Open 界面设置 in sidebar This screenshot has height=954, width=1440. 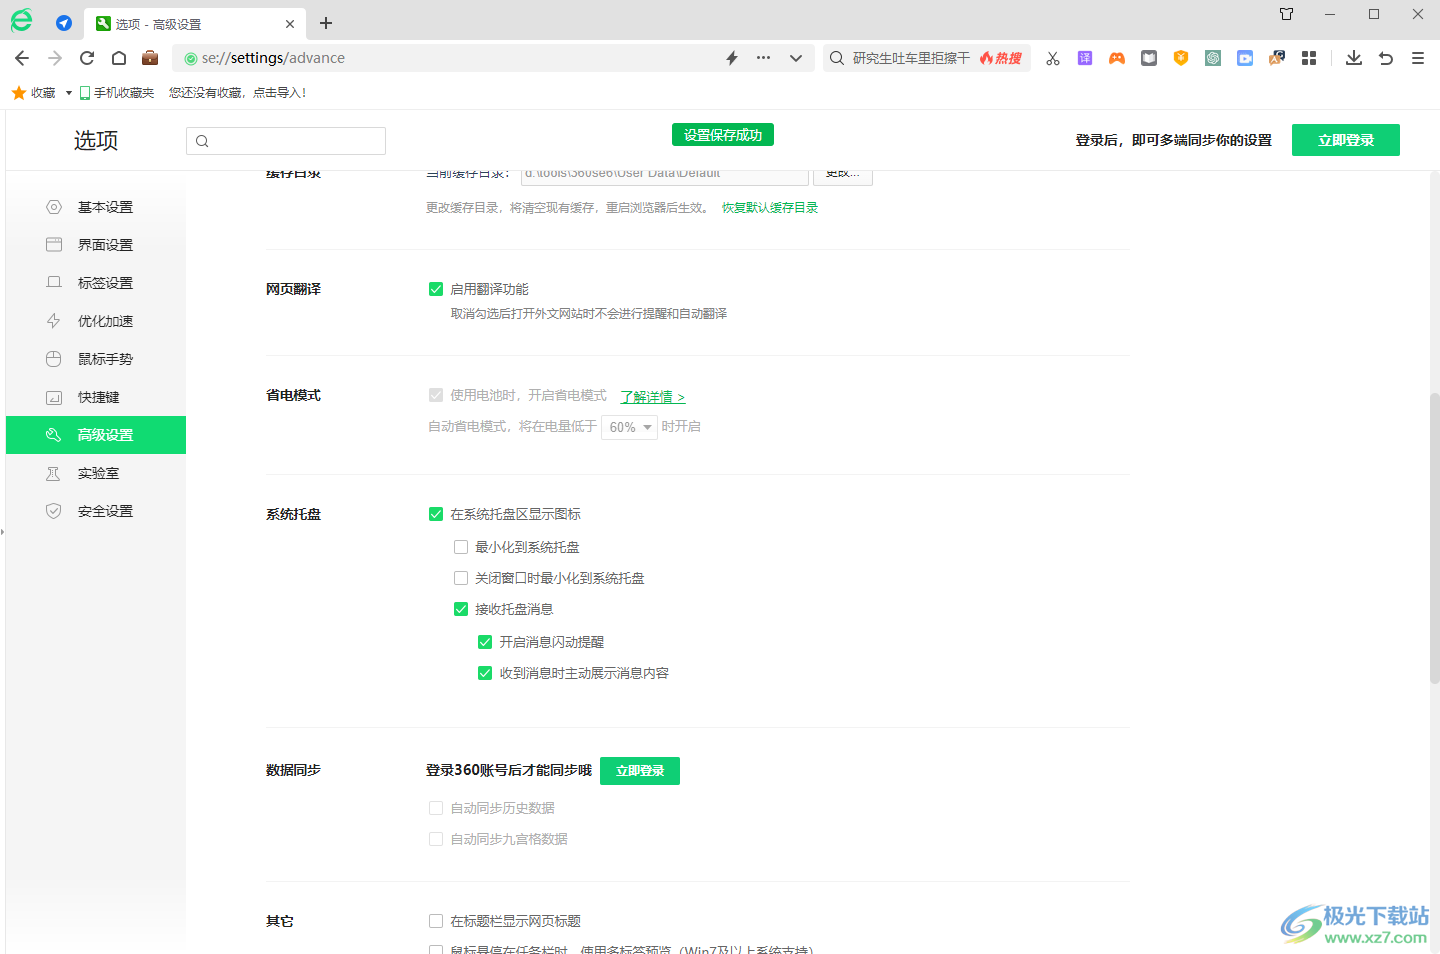(96, 245)
